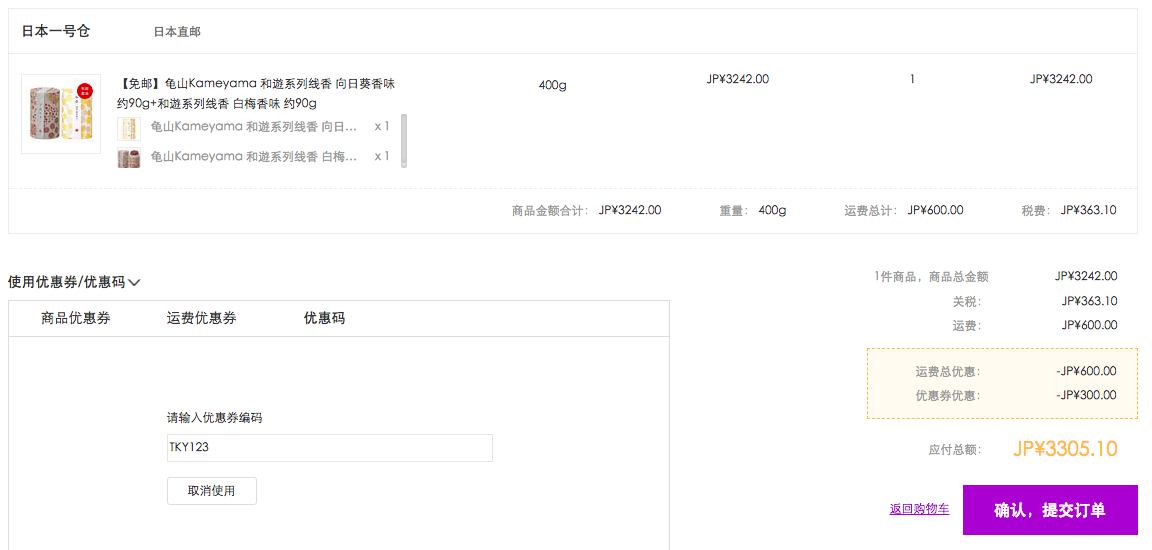Screen dimensions: 1152x550
Task: Go back via 返回购物车 link
Action: click(919, 509)
